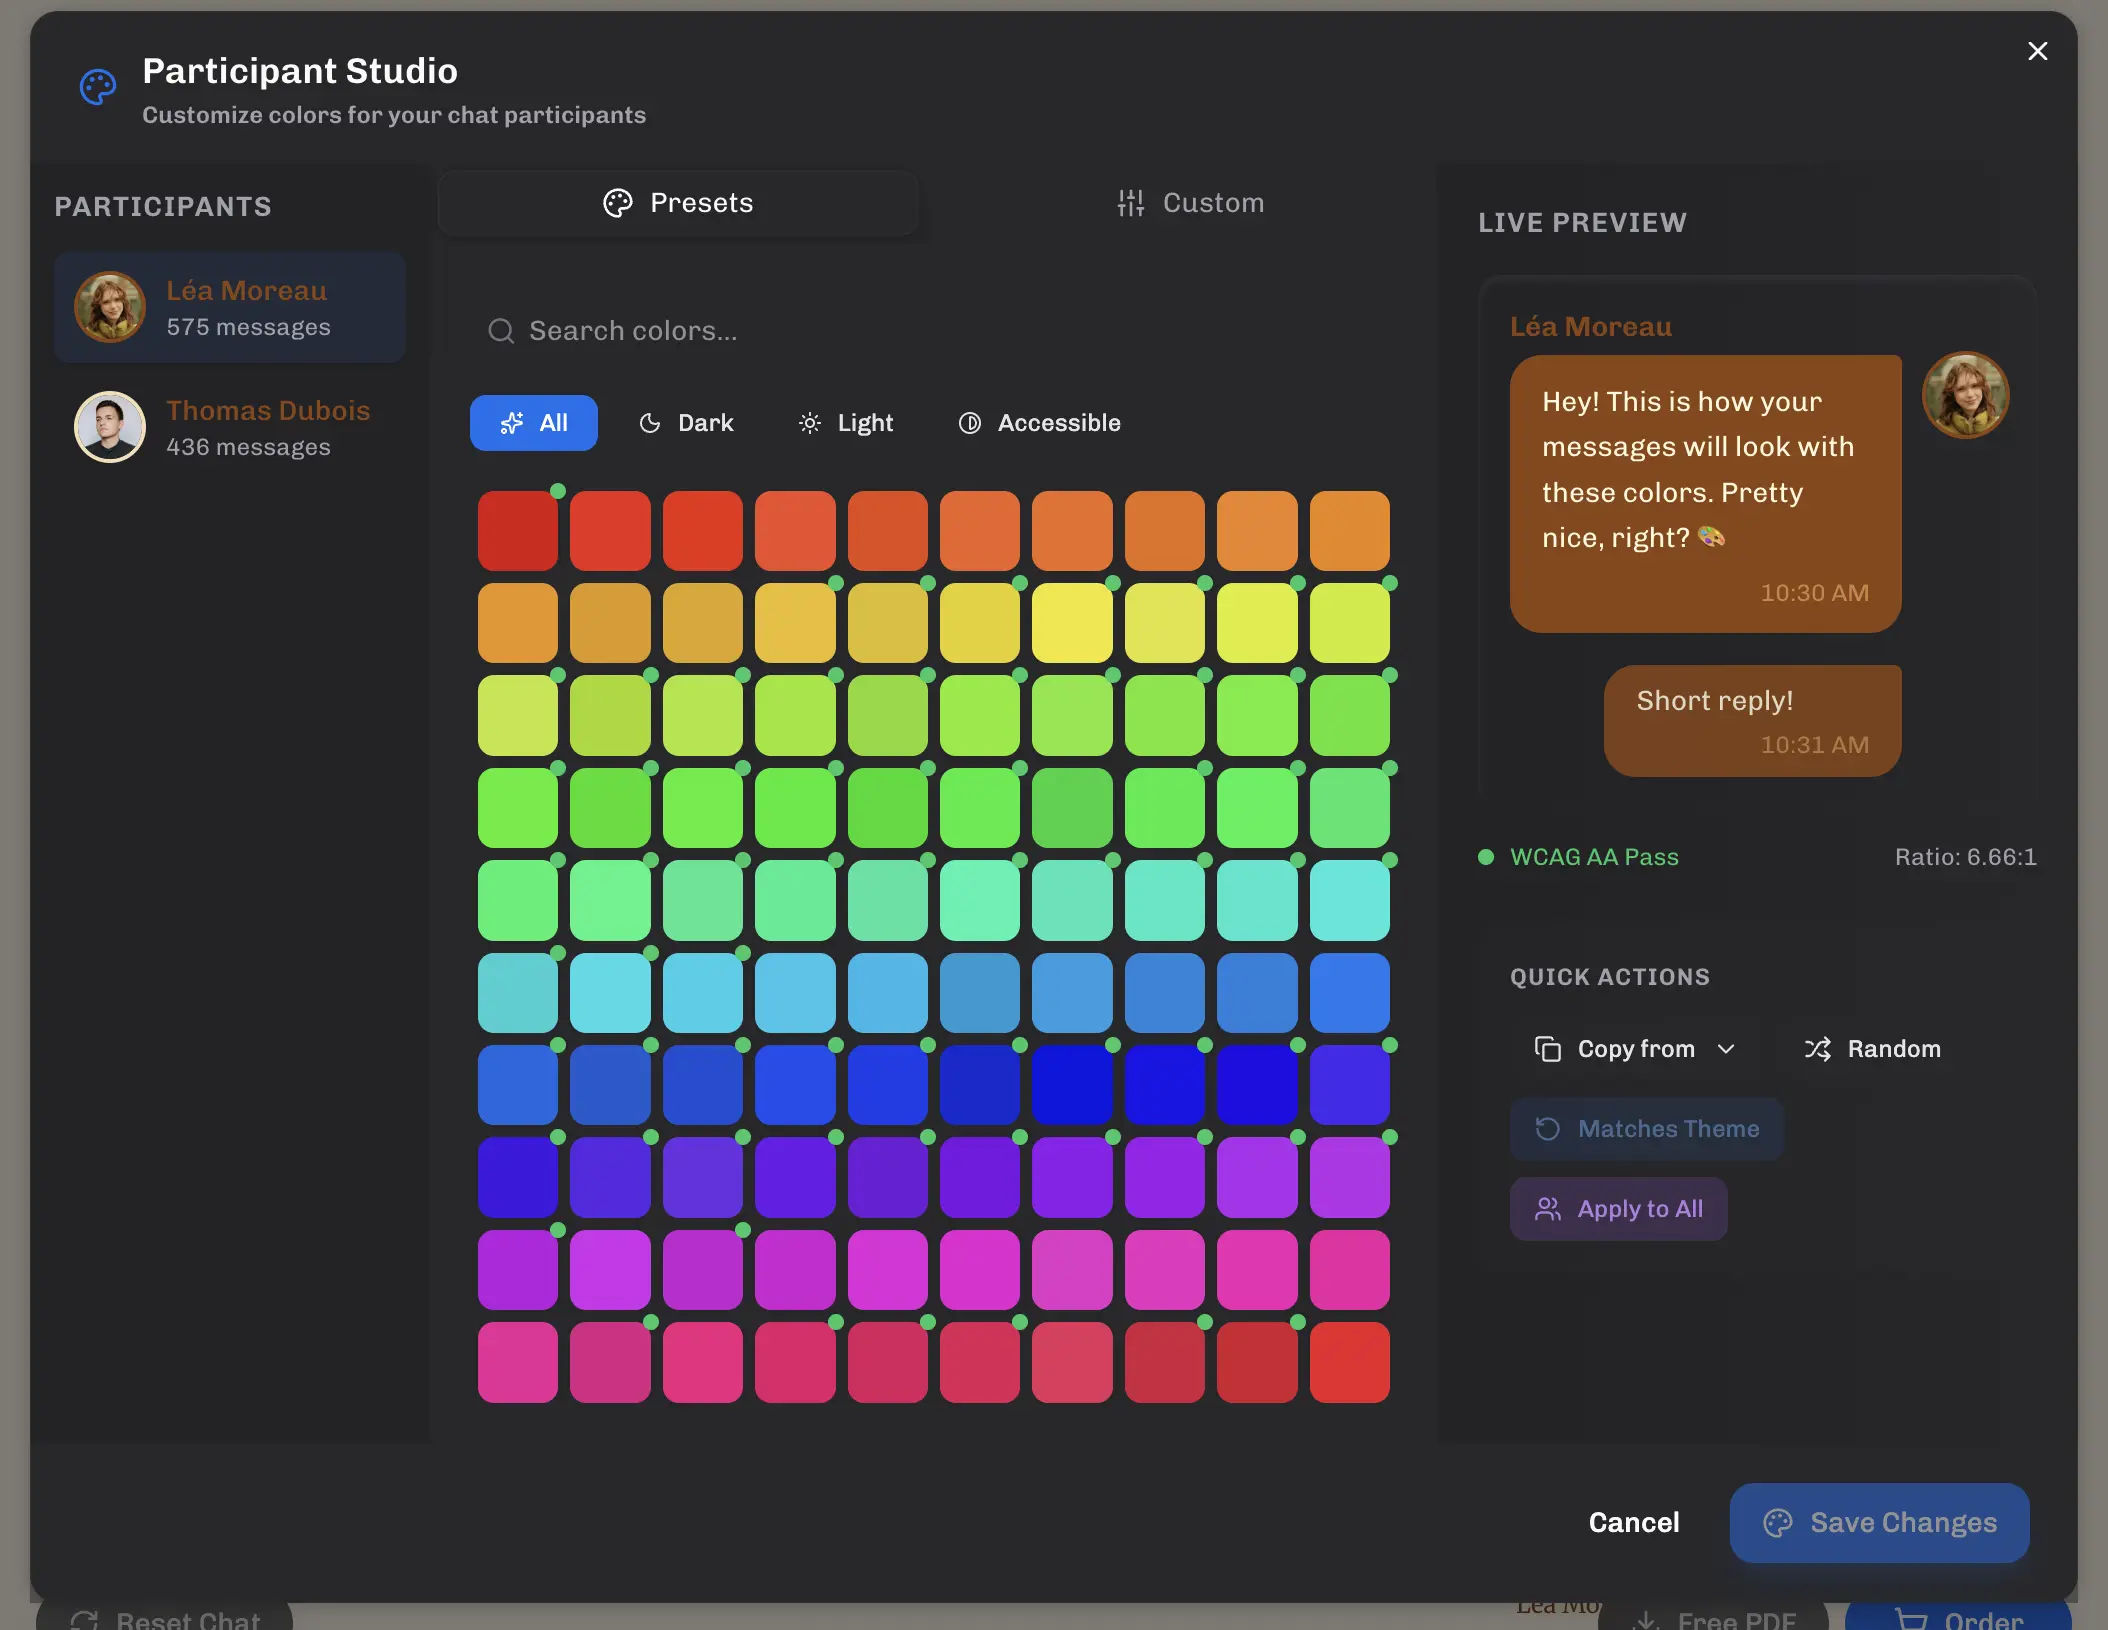
Task: Click Cancel
Action: 1634,1523
